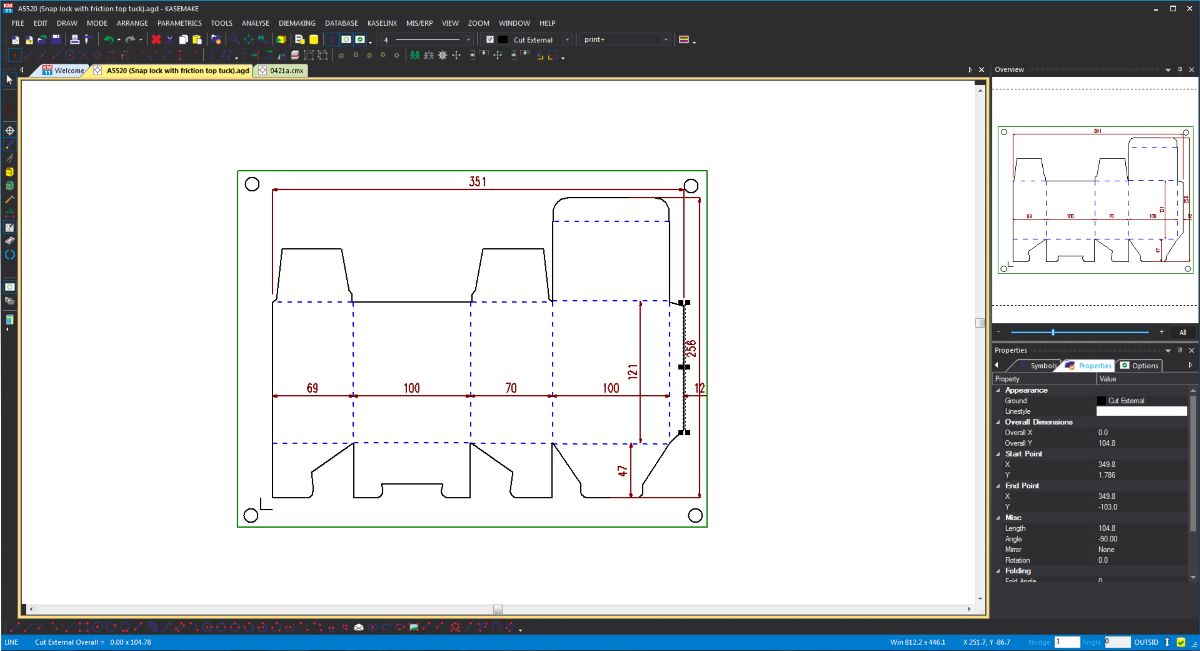Choose the compass drawing tool in left toolbar
Viewport: 1200px width, 651px height.
click(x=10, y=158)
